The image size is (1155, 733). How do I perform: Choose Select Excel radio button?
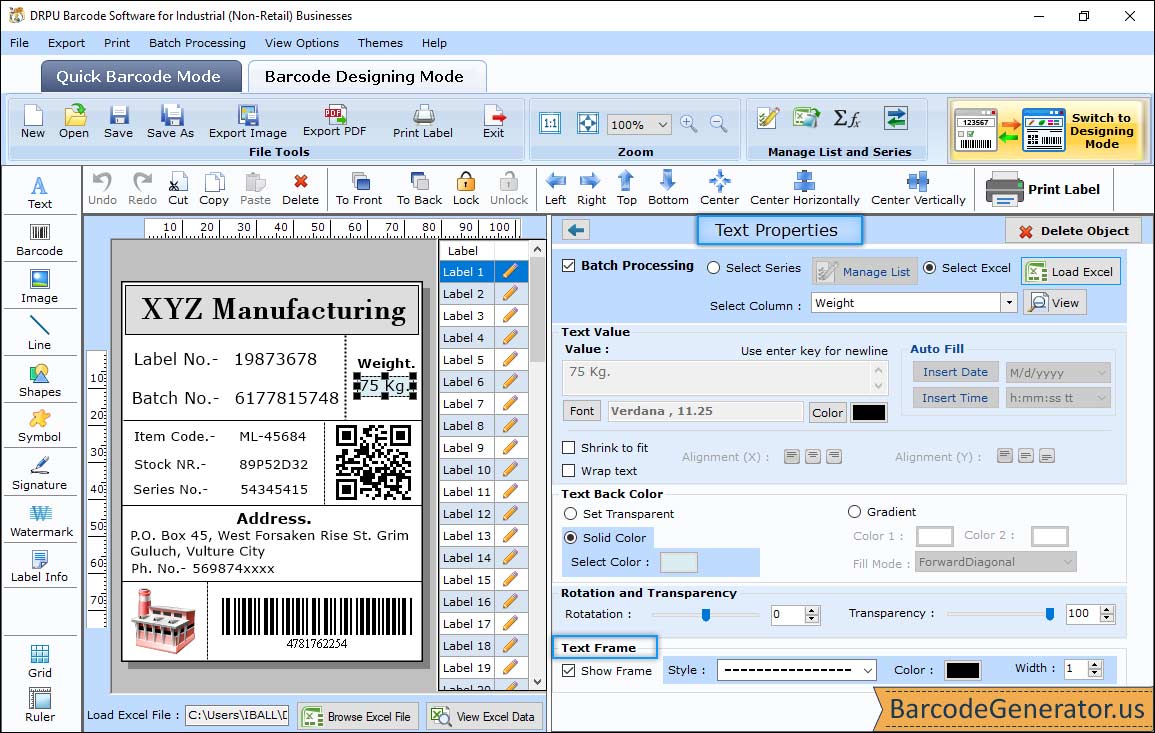(930, 268)
